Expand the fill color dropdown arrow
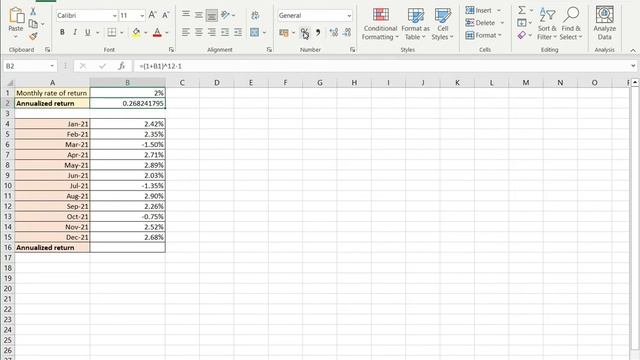This screenshot has height=360, width=640. (146, 33)
